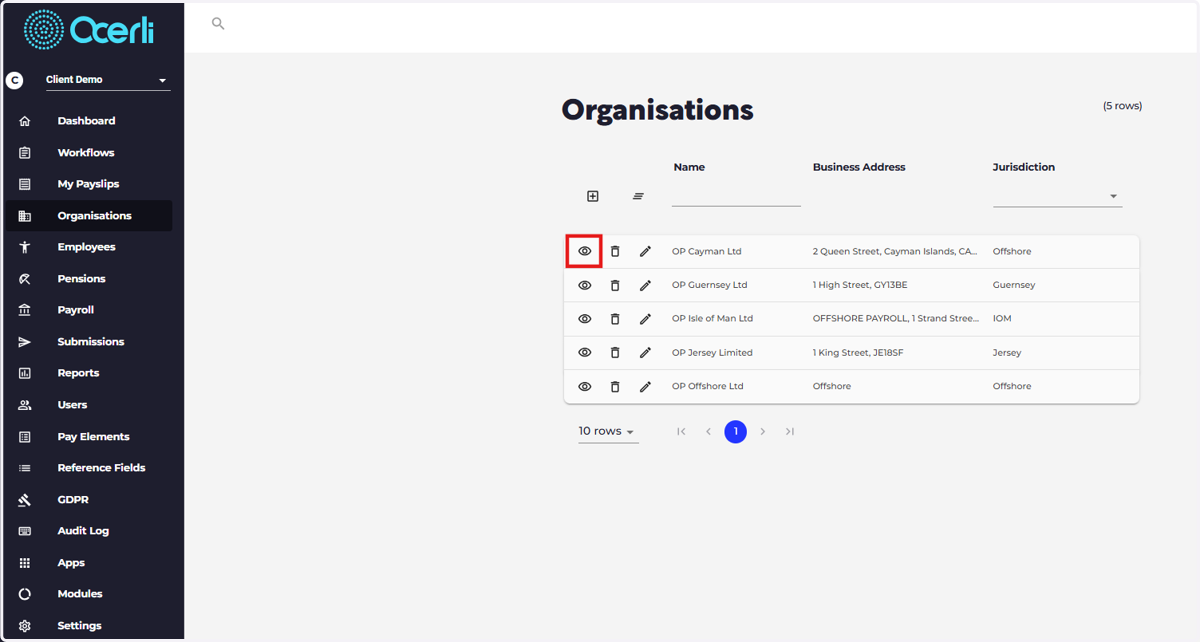View OP Offshore Ltd via eye icon

coord(585,386)
